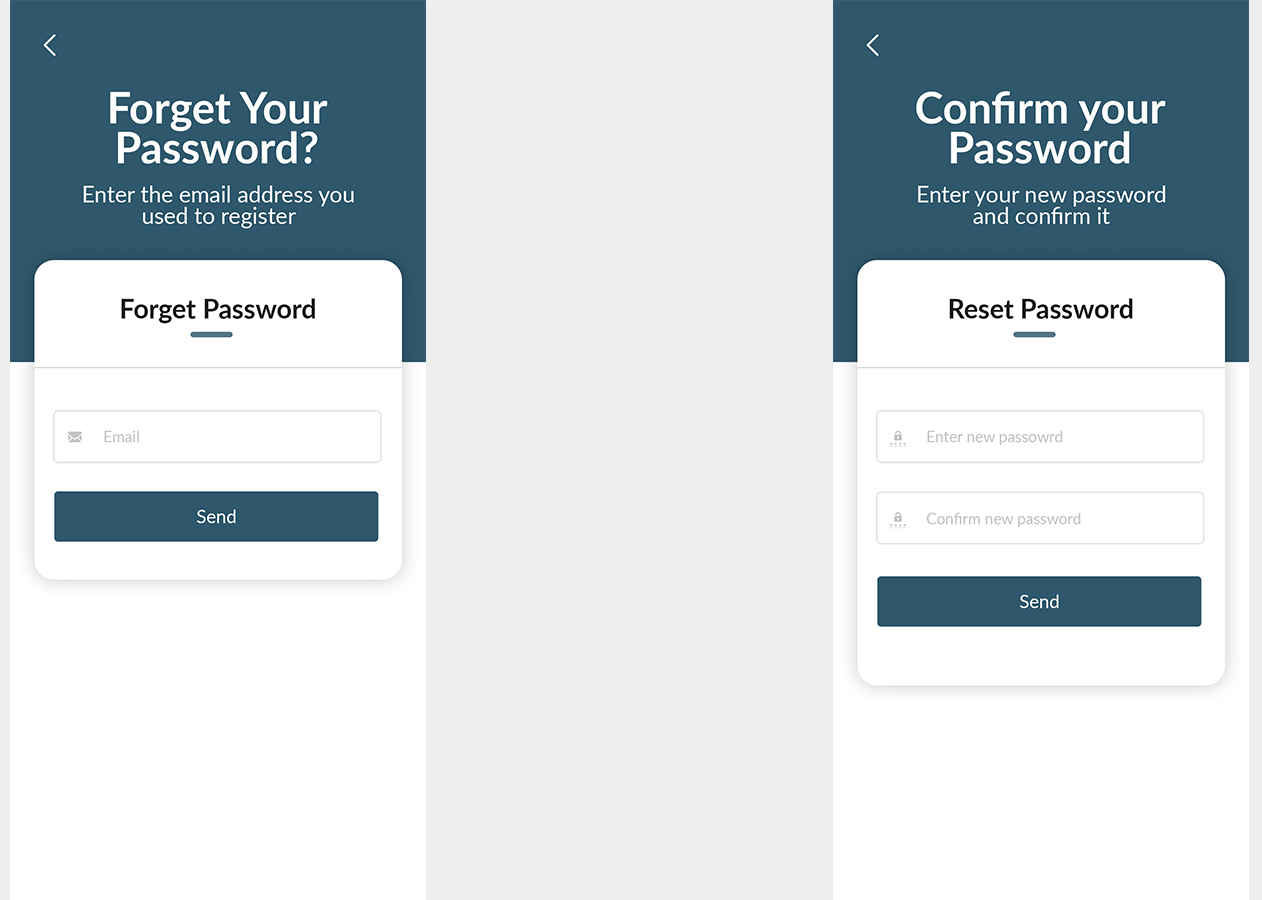Tap the back arrow on Confirm your Password screen

tap(873, 45)
